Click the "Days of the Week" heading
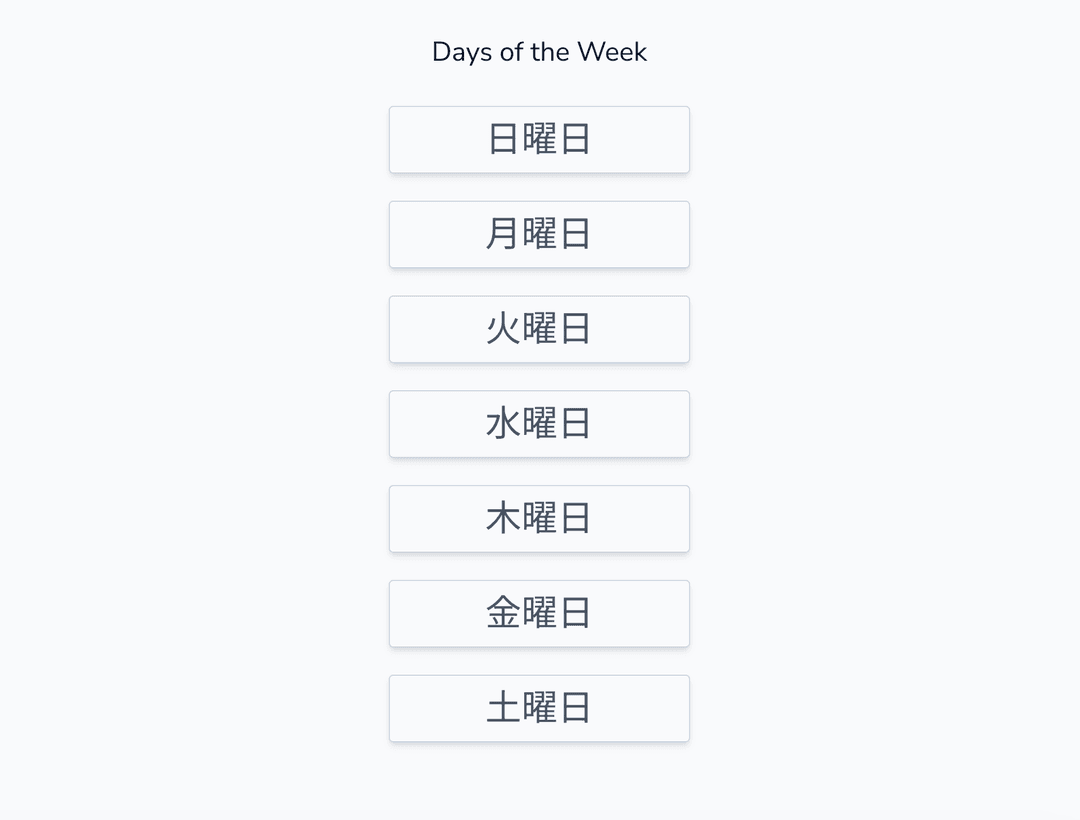This screenshot has height=820, width=1080. tap(539, 52)
